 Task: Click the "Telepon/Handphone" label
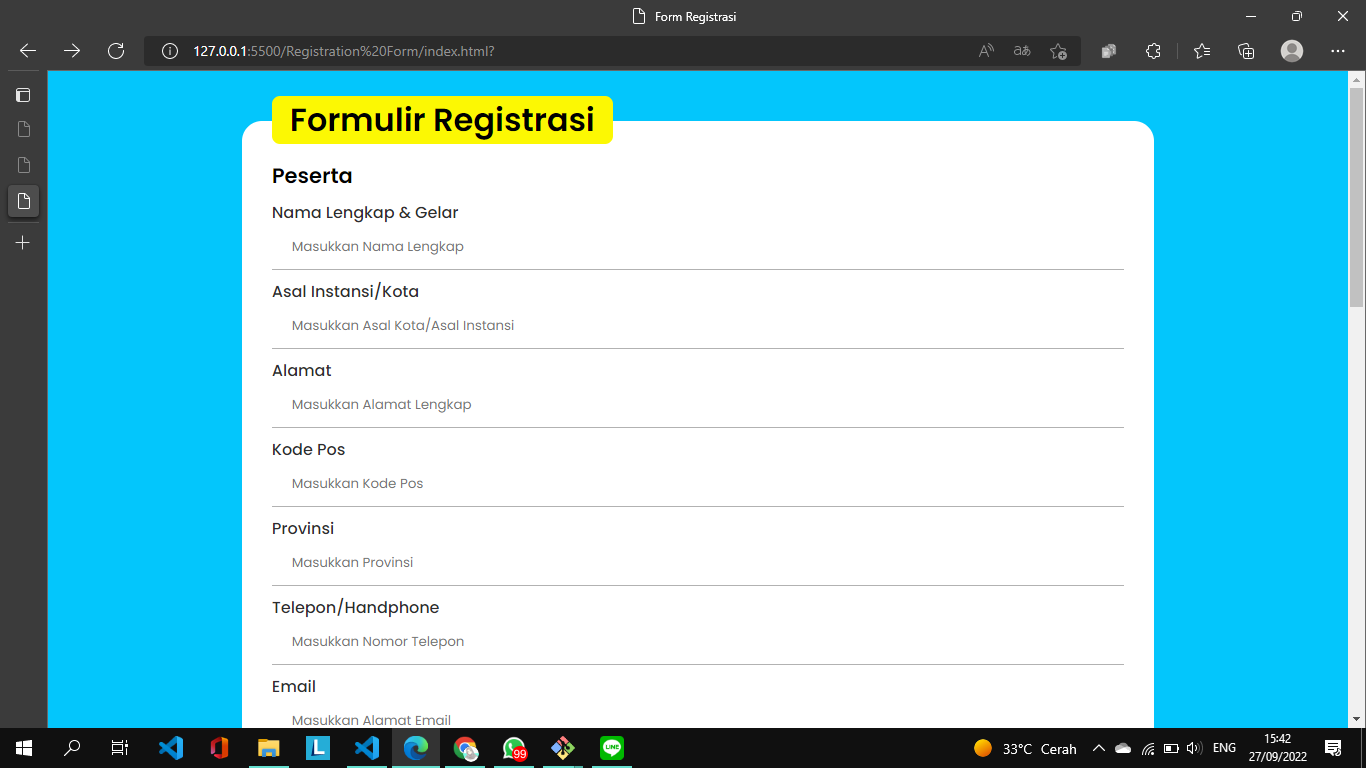point(355,608)
